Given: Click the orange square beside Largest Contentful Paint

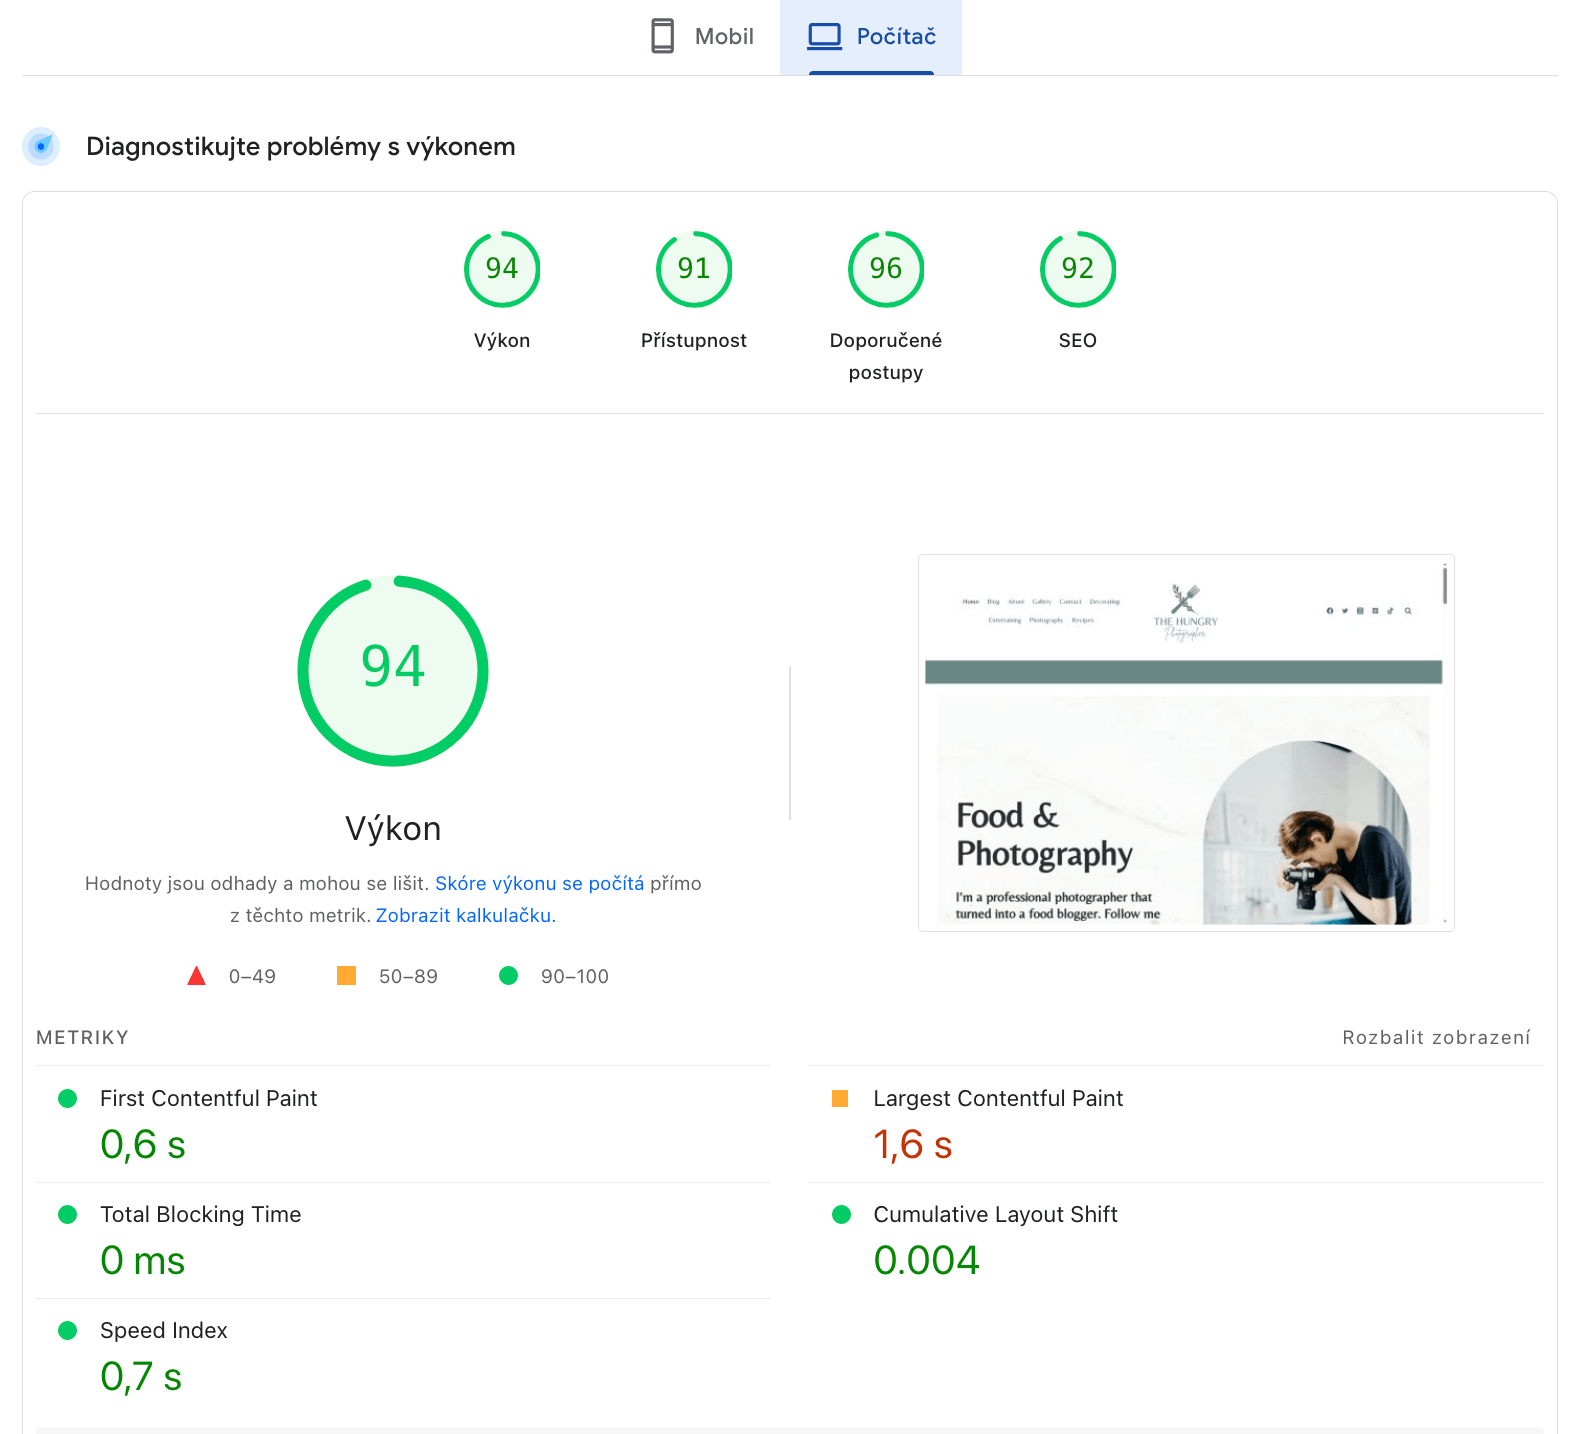Looking at the screenshot, I should tap(840, 1099).
